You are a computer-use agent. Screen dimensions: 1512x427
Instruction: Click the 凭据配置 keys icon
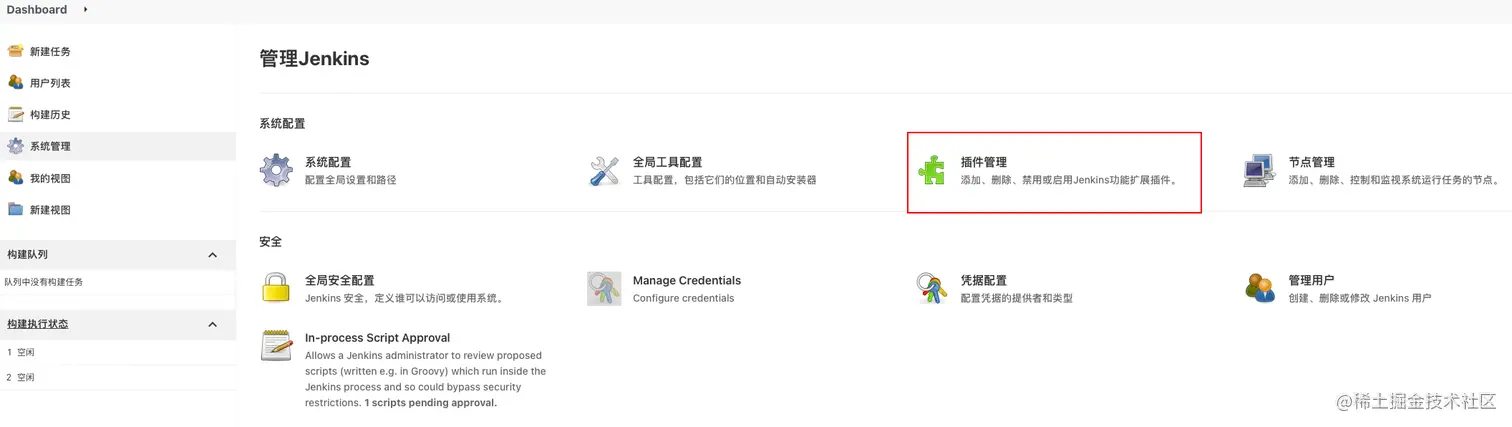pyautogui.click(x=932, y=288)
